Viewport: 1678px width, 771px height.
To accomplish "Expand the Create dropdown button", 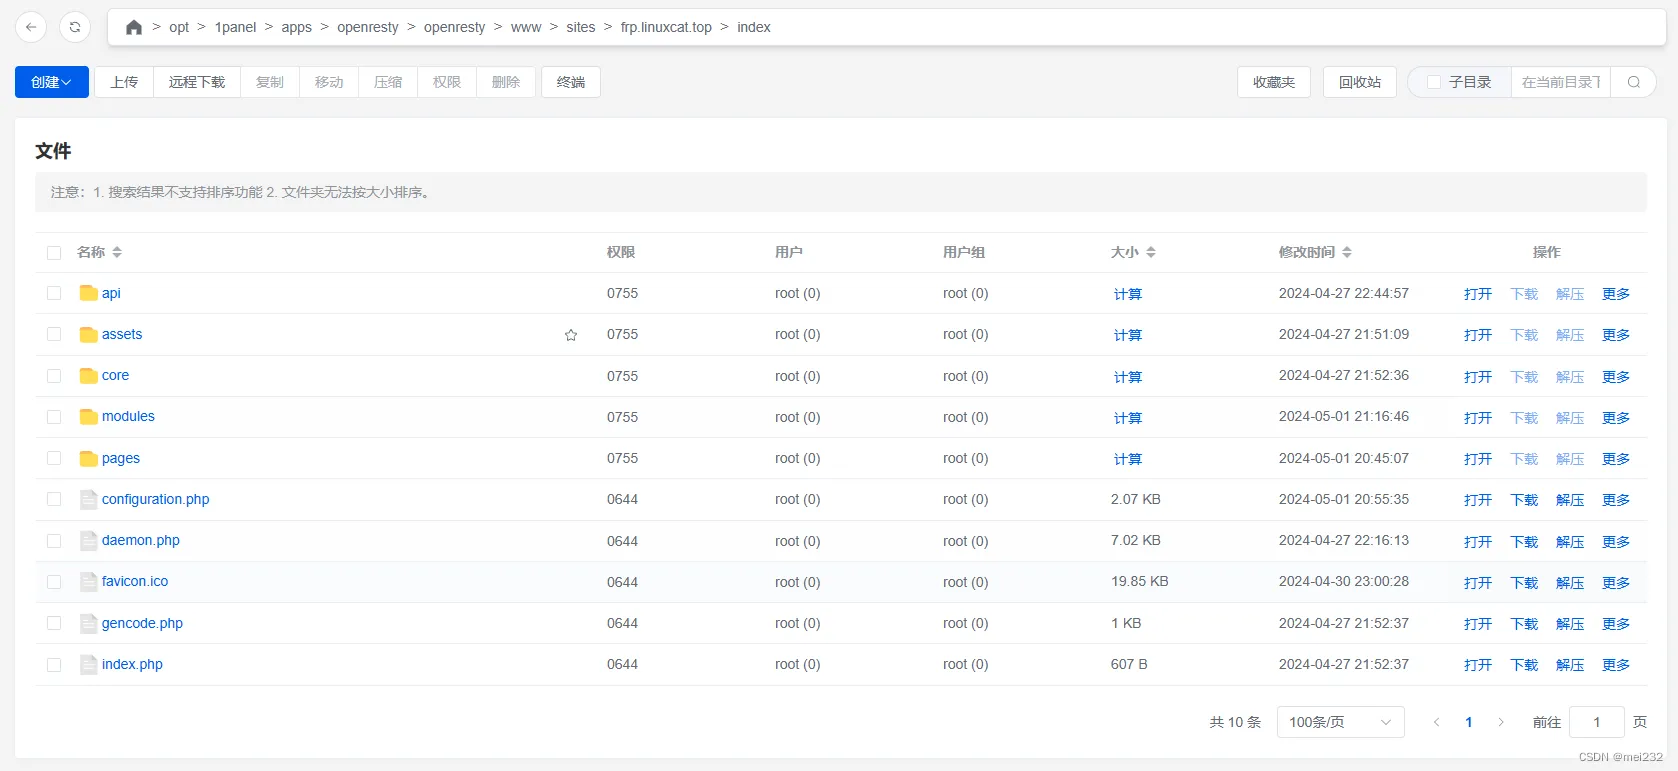I will point(51,82).
